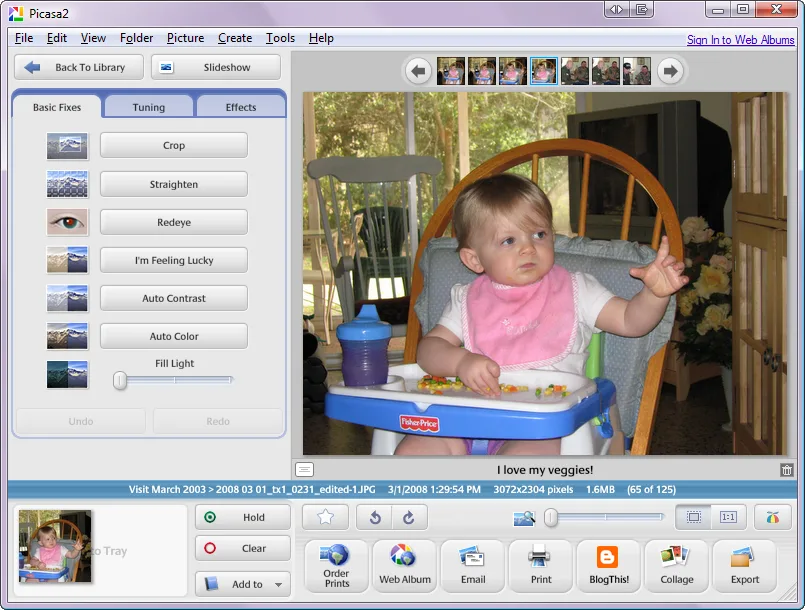Rotate photo clockwise
The image size is (805, 610).
coord(409,517)
